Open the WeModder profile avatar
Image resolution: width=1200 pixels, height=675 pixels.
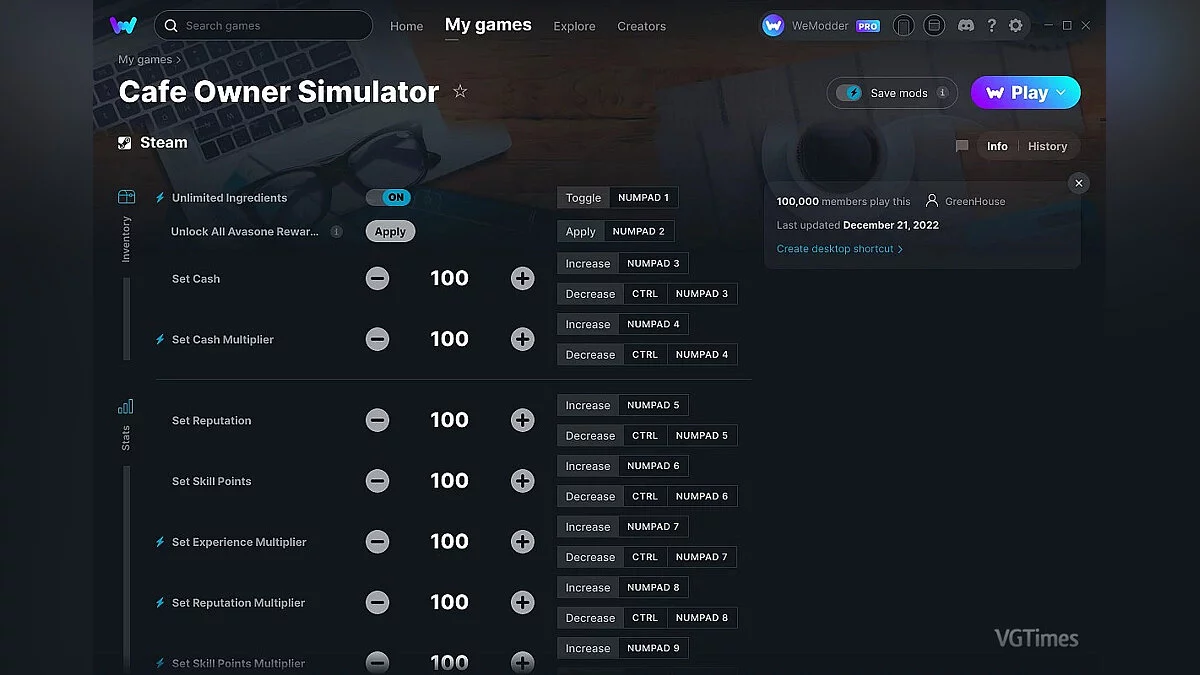click(x=773, y=26)
